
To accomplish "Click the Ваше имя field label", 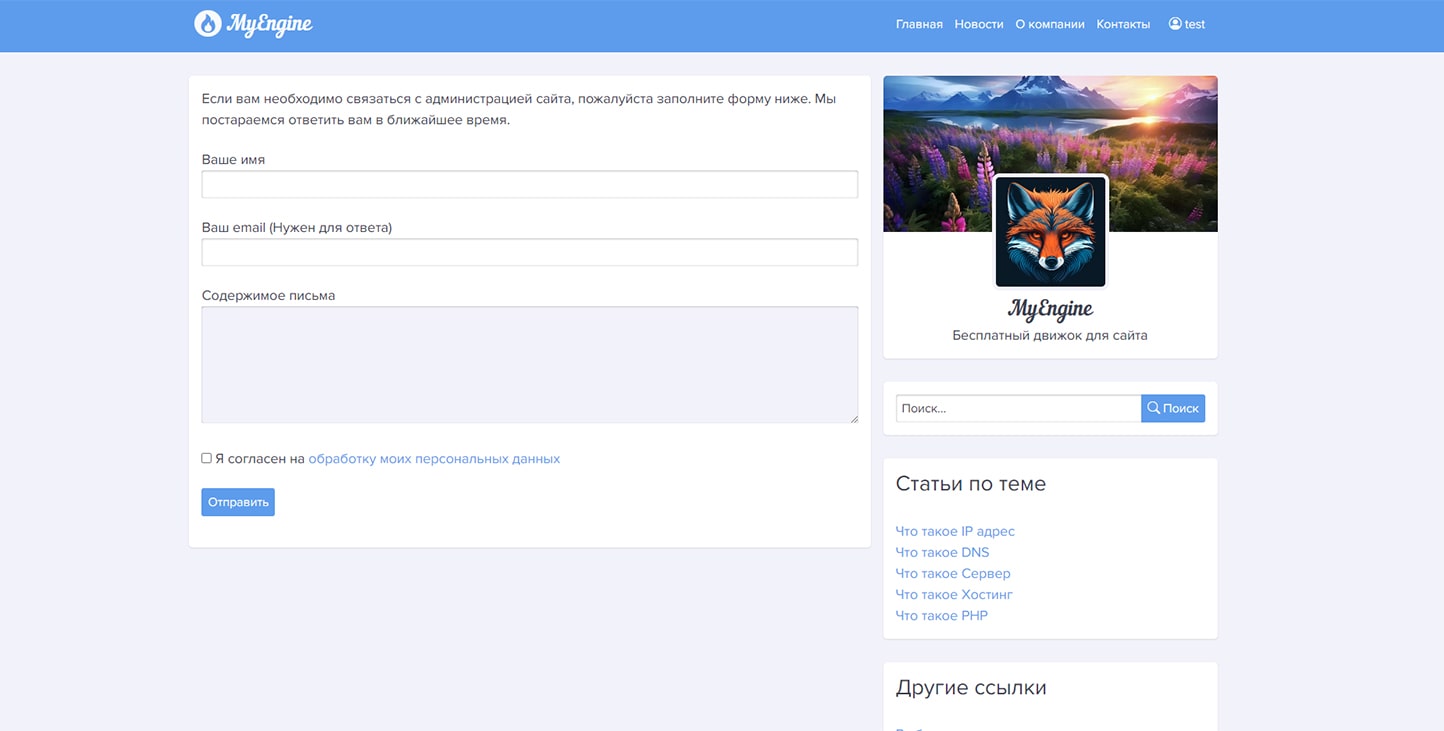I will (233, 159).
